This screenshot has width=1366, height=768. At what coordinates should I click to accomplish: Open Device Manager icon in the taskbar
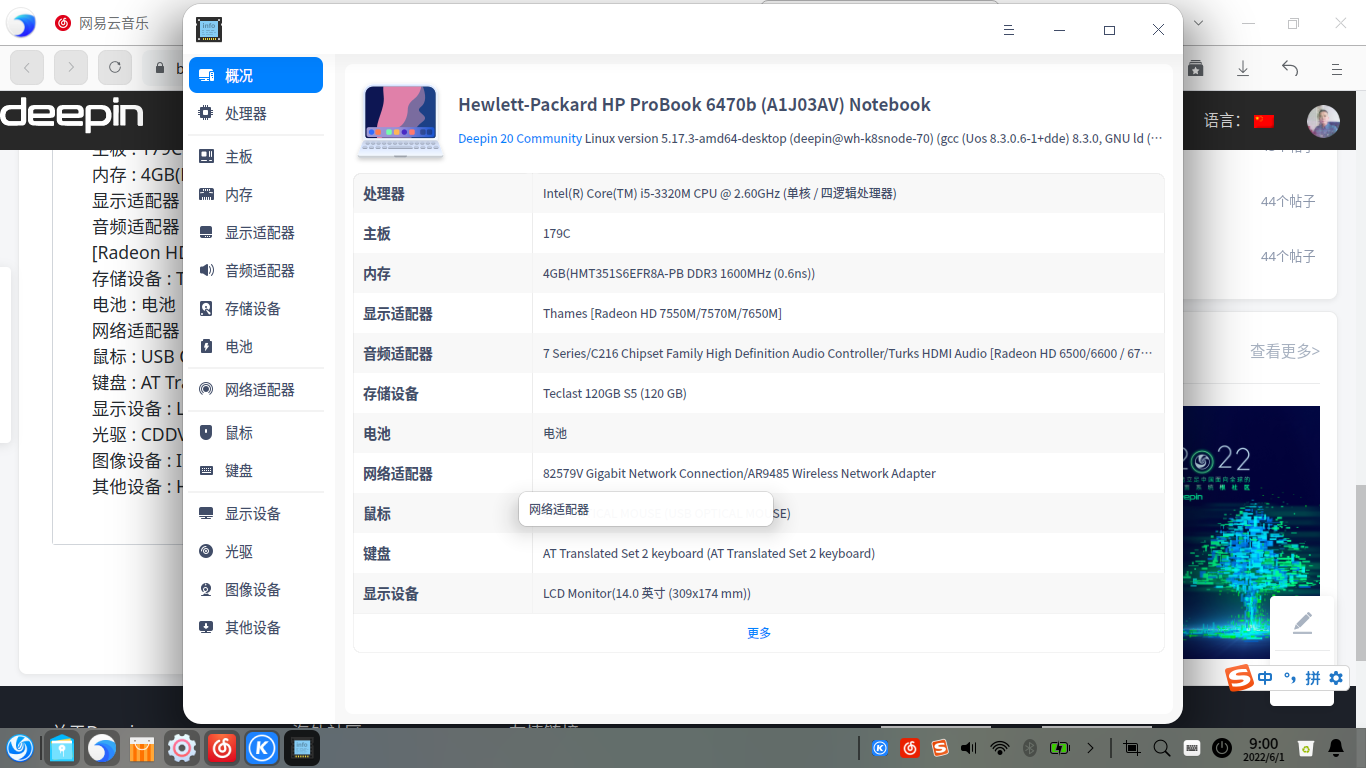301,747
